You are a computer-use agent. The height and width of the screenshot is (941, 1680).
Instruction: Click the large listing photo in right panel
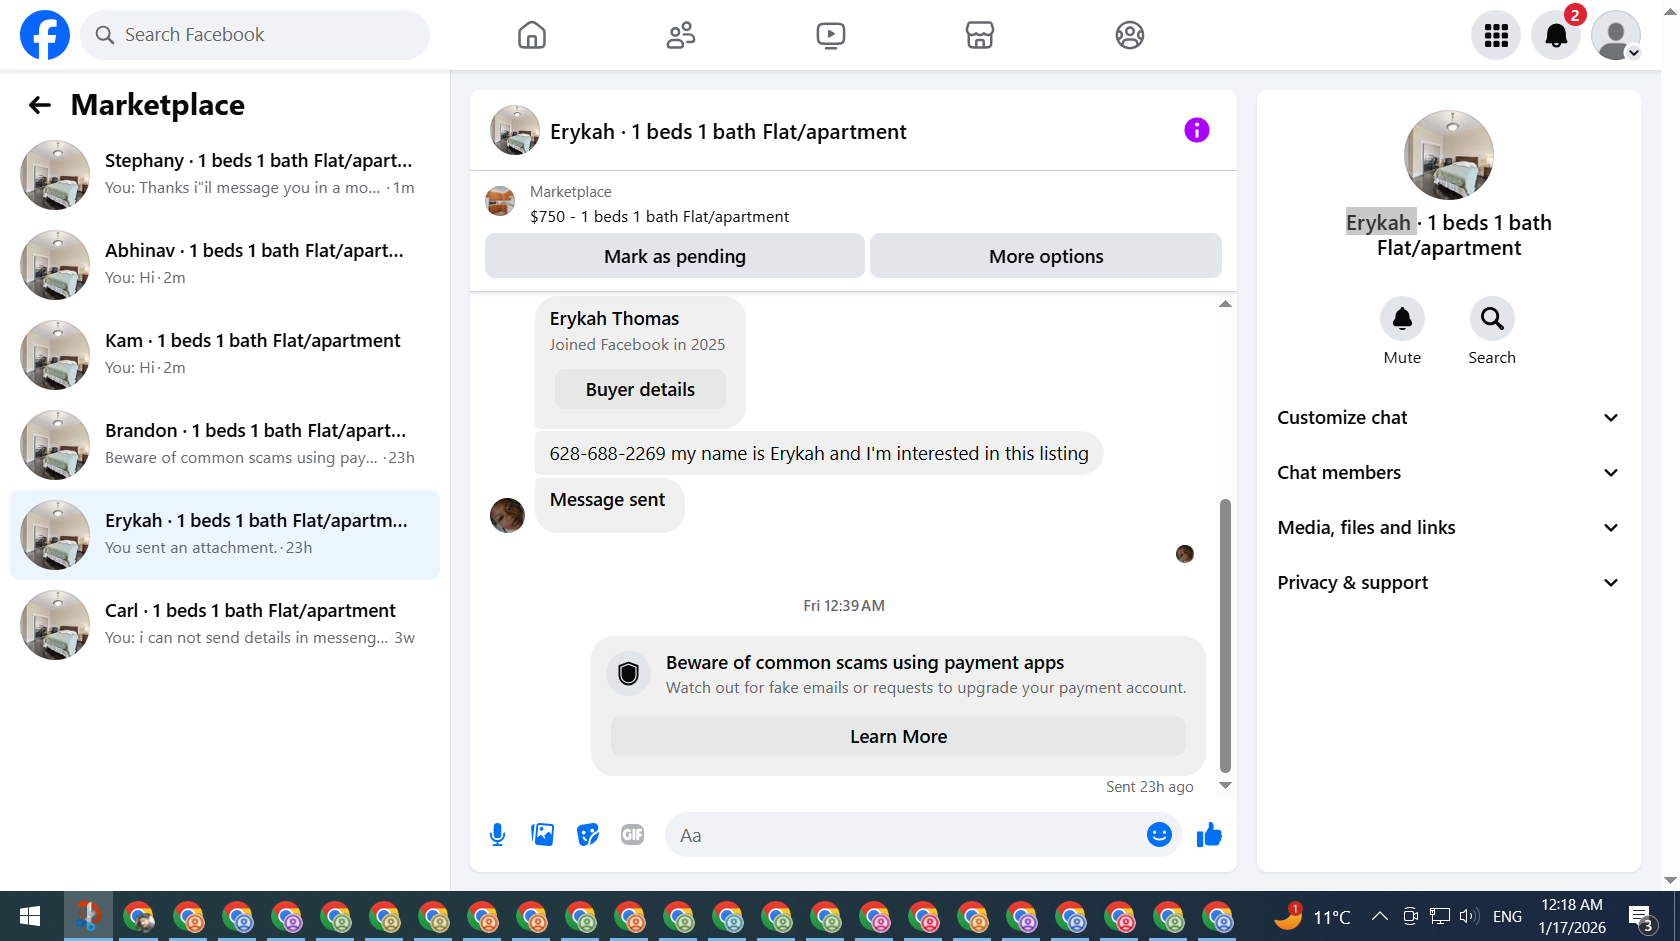pos(1448,155)
